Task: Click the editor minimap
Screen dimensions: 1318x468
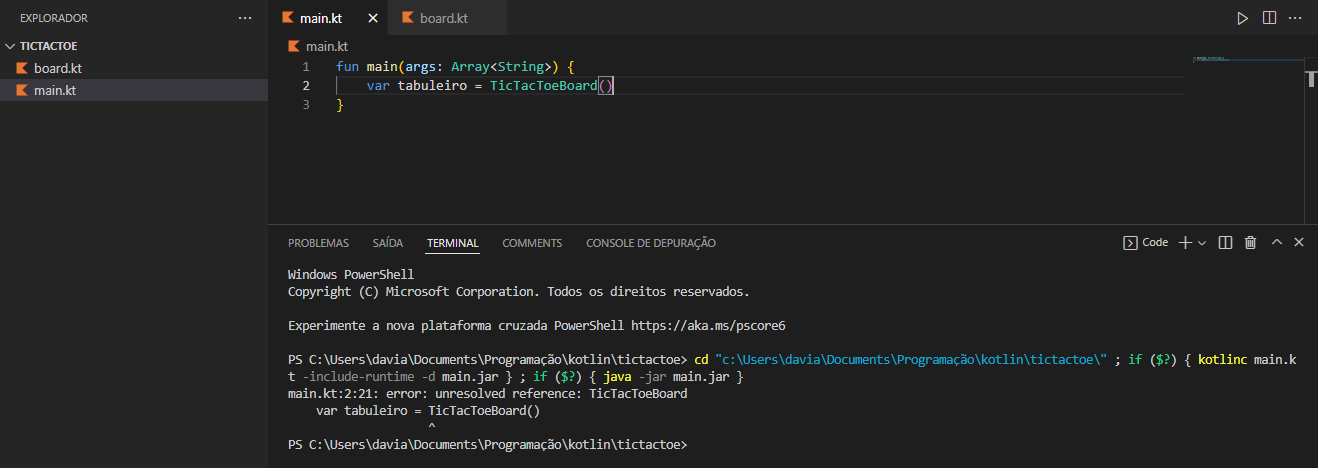Action: click(x=1247, y=60)
